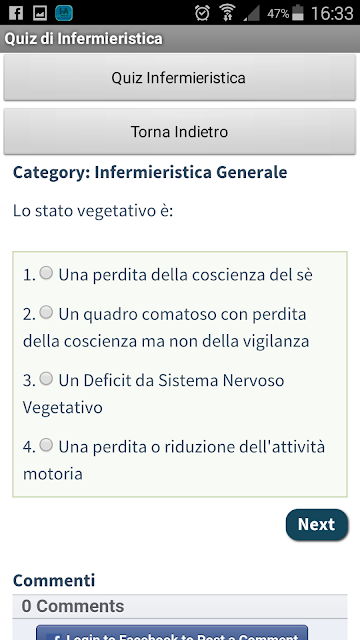Tap the battery level icon
The width and height of the screenshot is (360, 640).
pos(298,13)
